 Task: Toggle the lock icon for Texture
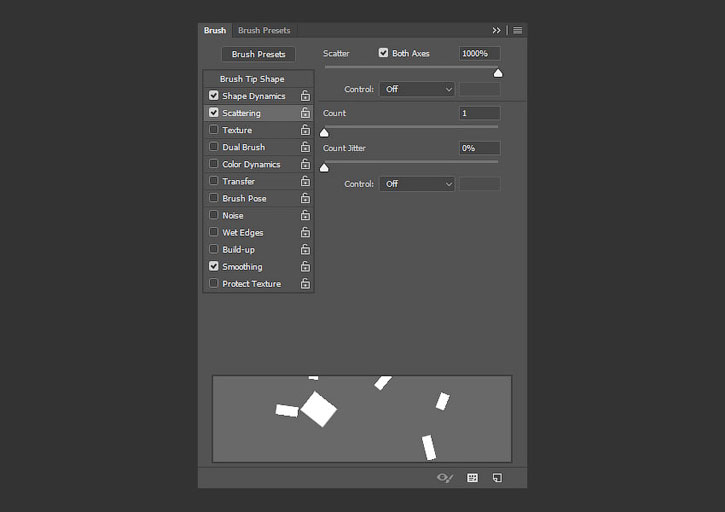(305, 130)
